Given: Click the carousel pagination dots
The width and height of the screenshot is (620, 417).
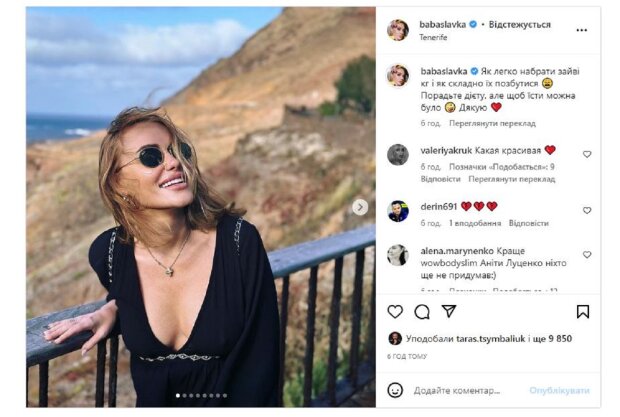Looking at the screenshot, I should 201,397.
